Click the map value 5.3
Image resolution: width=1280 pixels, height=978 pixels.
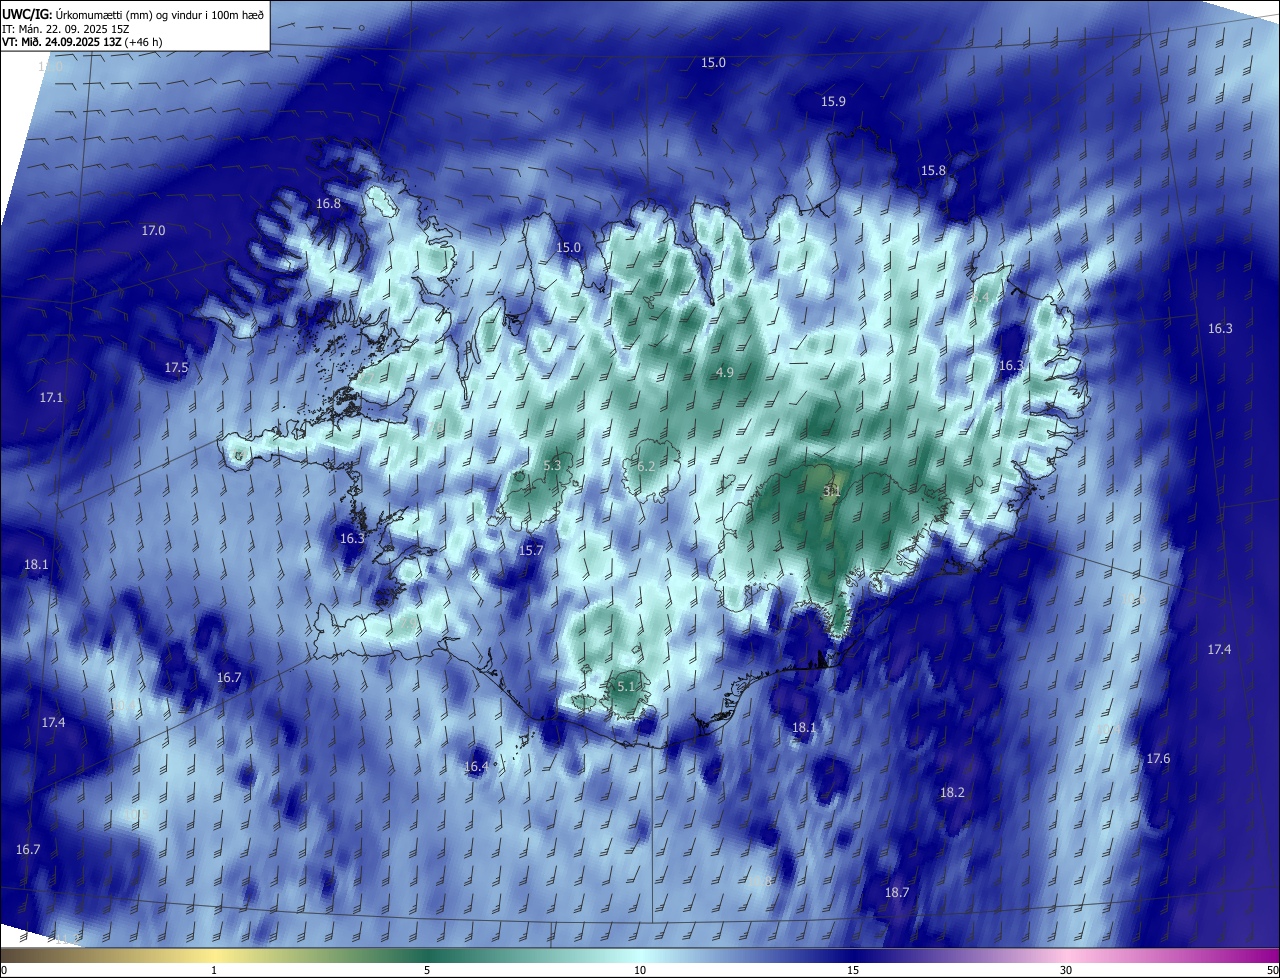pyautogui.click(x=552, y=466)
